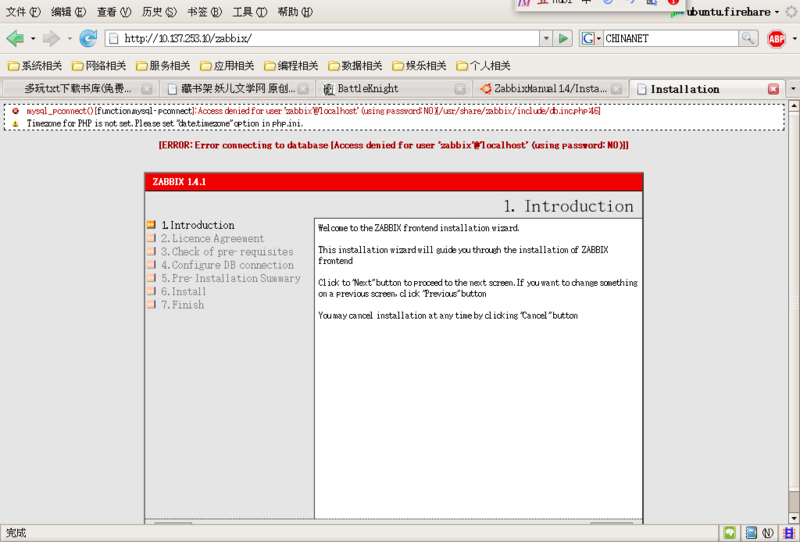The image size is (800, 542).
Task: Switch to the ZabbixManual1.4/Insta... tab
Action: coord(551,89)
